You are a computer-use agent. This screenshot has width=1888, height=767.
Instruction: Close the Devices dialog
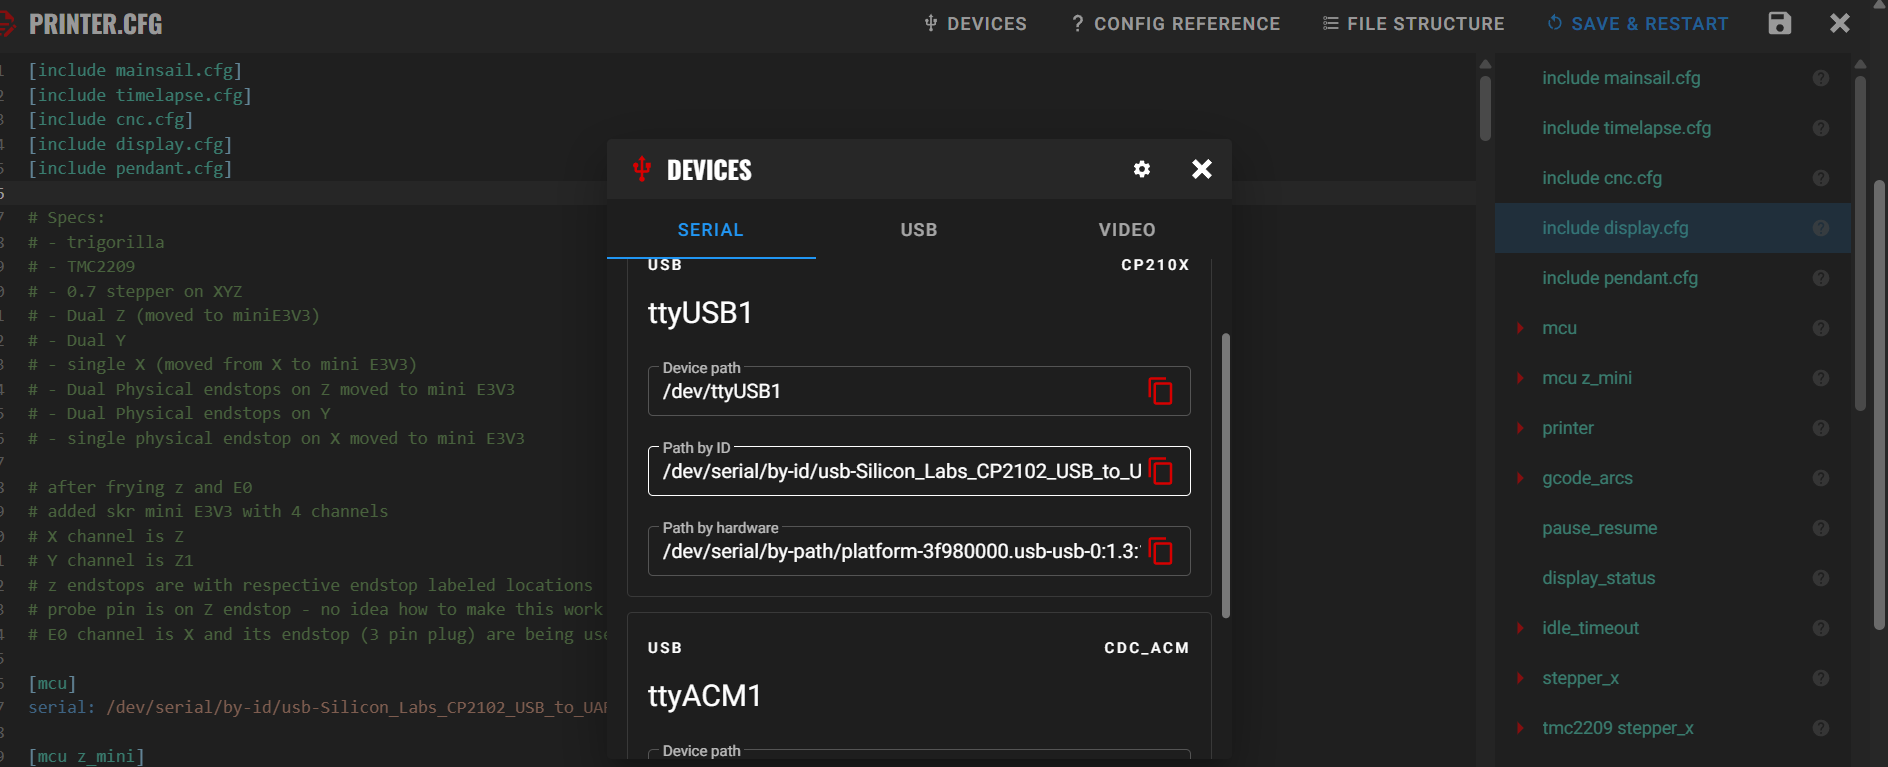coord(1201,170)
